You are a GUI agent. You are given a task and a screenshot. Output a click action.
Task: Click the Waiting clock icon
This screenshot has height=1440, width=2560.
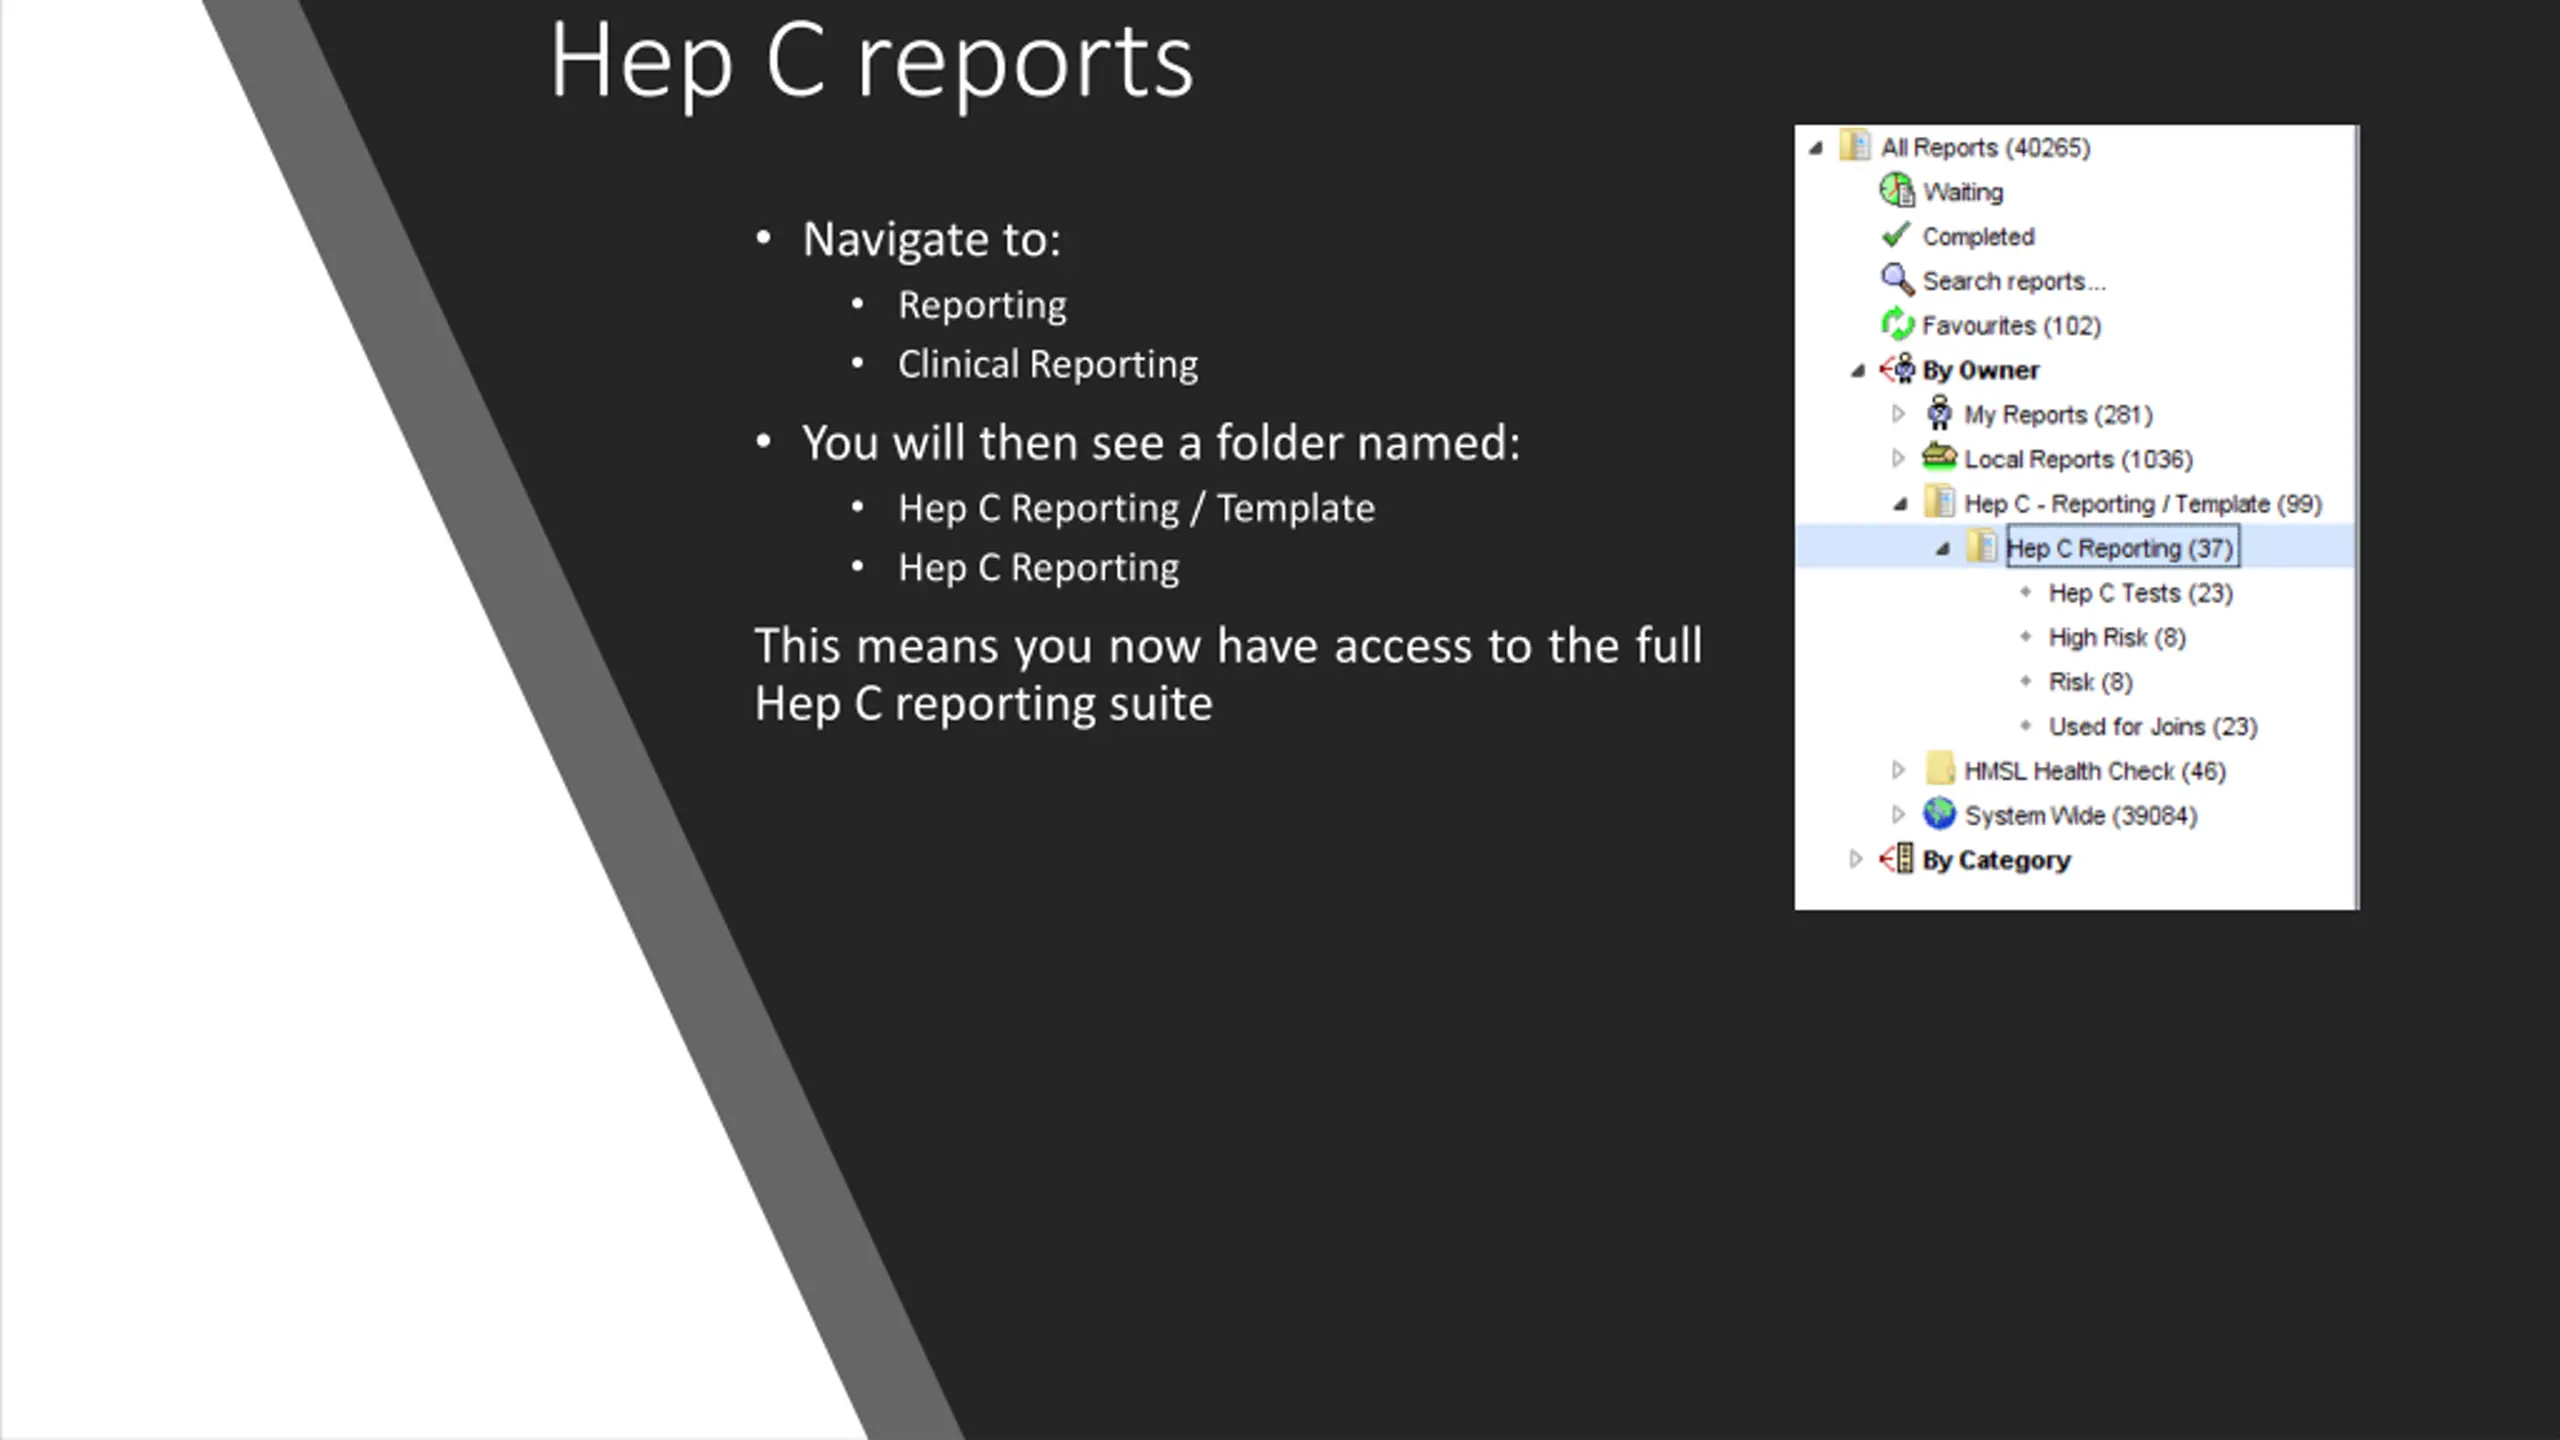[x=1897, y=190]
